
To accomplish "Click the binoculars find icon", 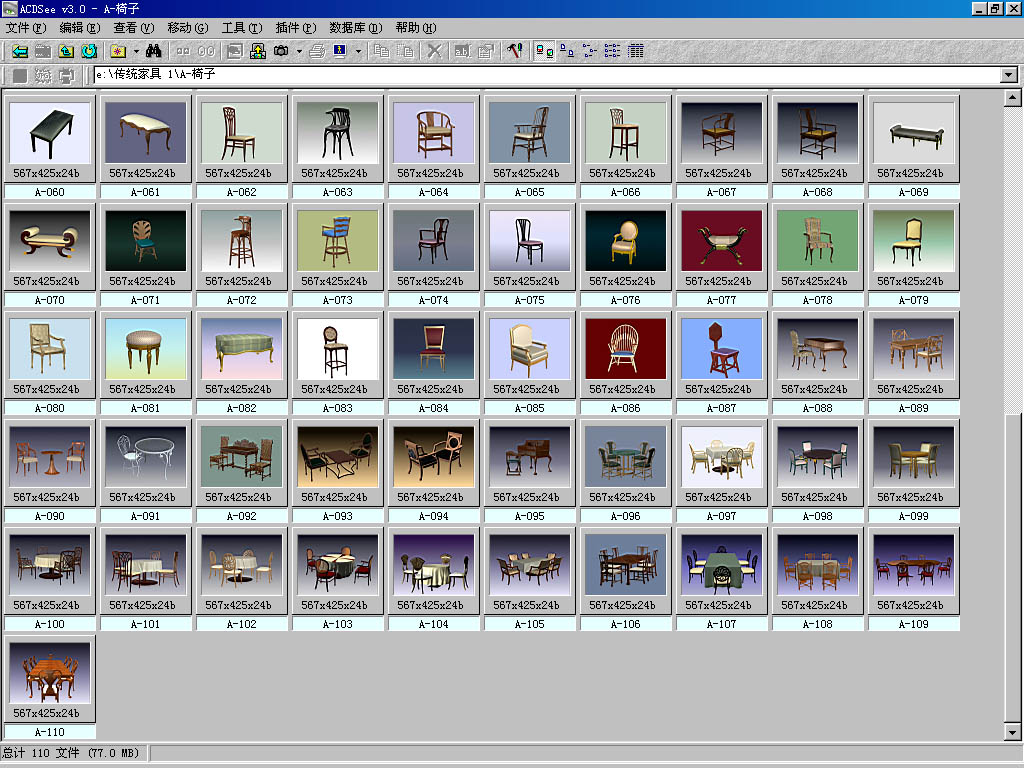I will click(x=154, y=51).
